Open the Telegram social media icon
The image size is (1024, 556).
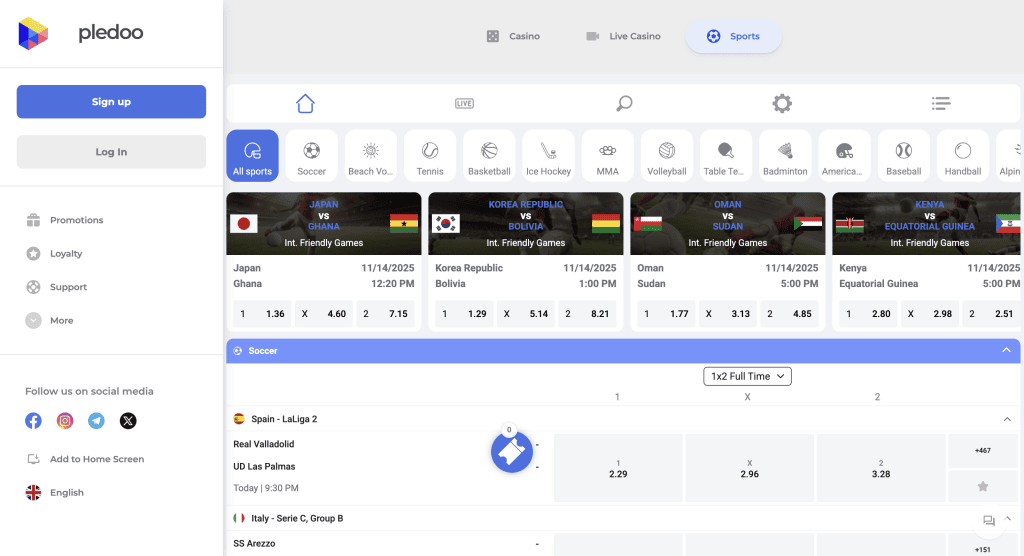[x=96, y=421]
